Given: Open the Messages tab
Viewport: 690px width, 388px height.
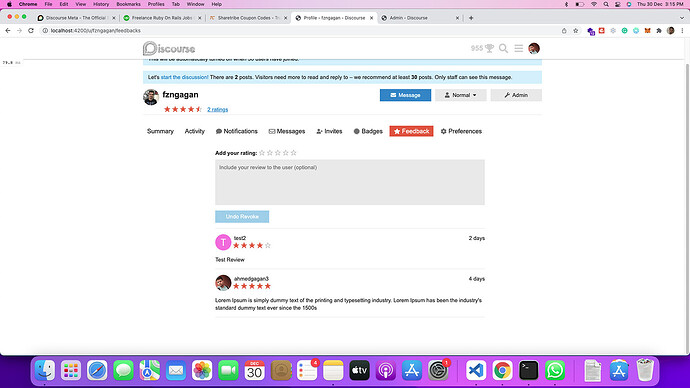Looking at the screenshot, I should point(286,131).
